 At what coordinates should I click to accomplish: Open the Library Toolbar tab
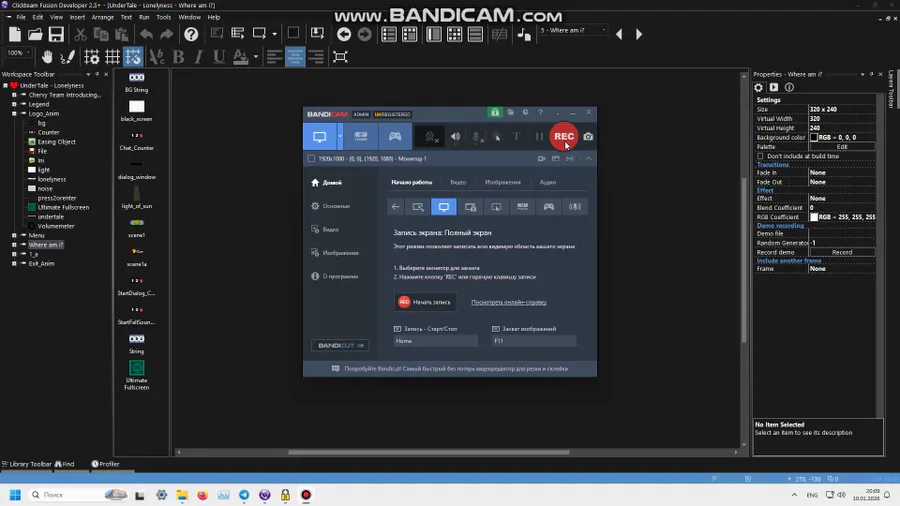pyautogui.click(x=26, y=464)
